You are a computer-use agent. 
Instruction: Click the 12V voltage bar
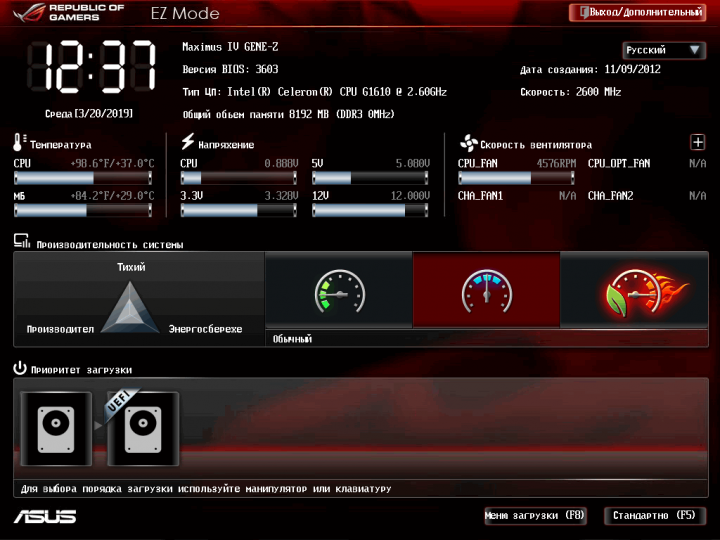370,210
